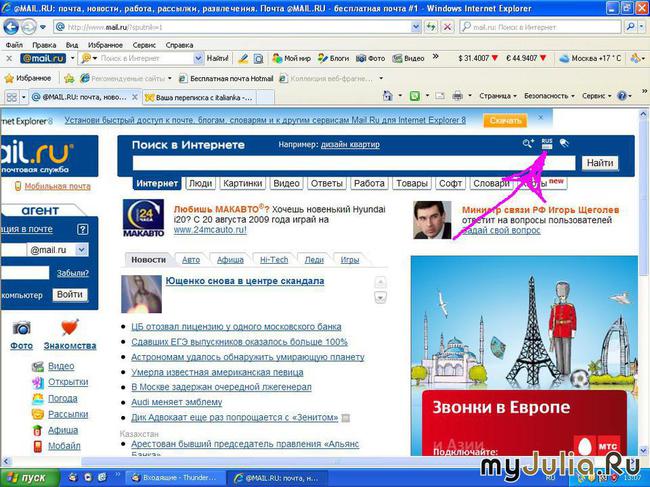The image size is (650, 487).
Task: Open the recent pages dropdown arrow near Back button
Action: (43, 27)
